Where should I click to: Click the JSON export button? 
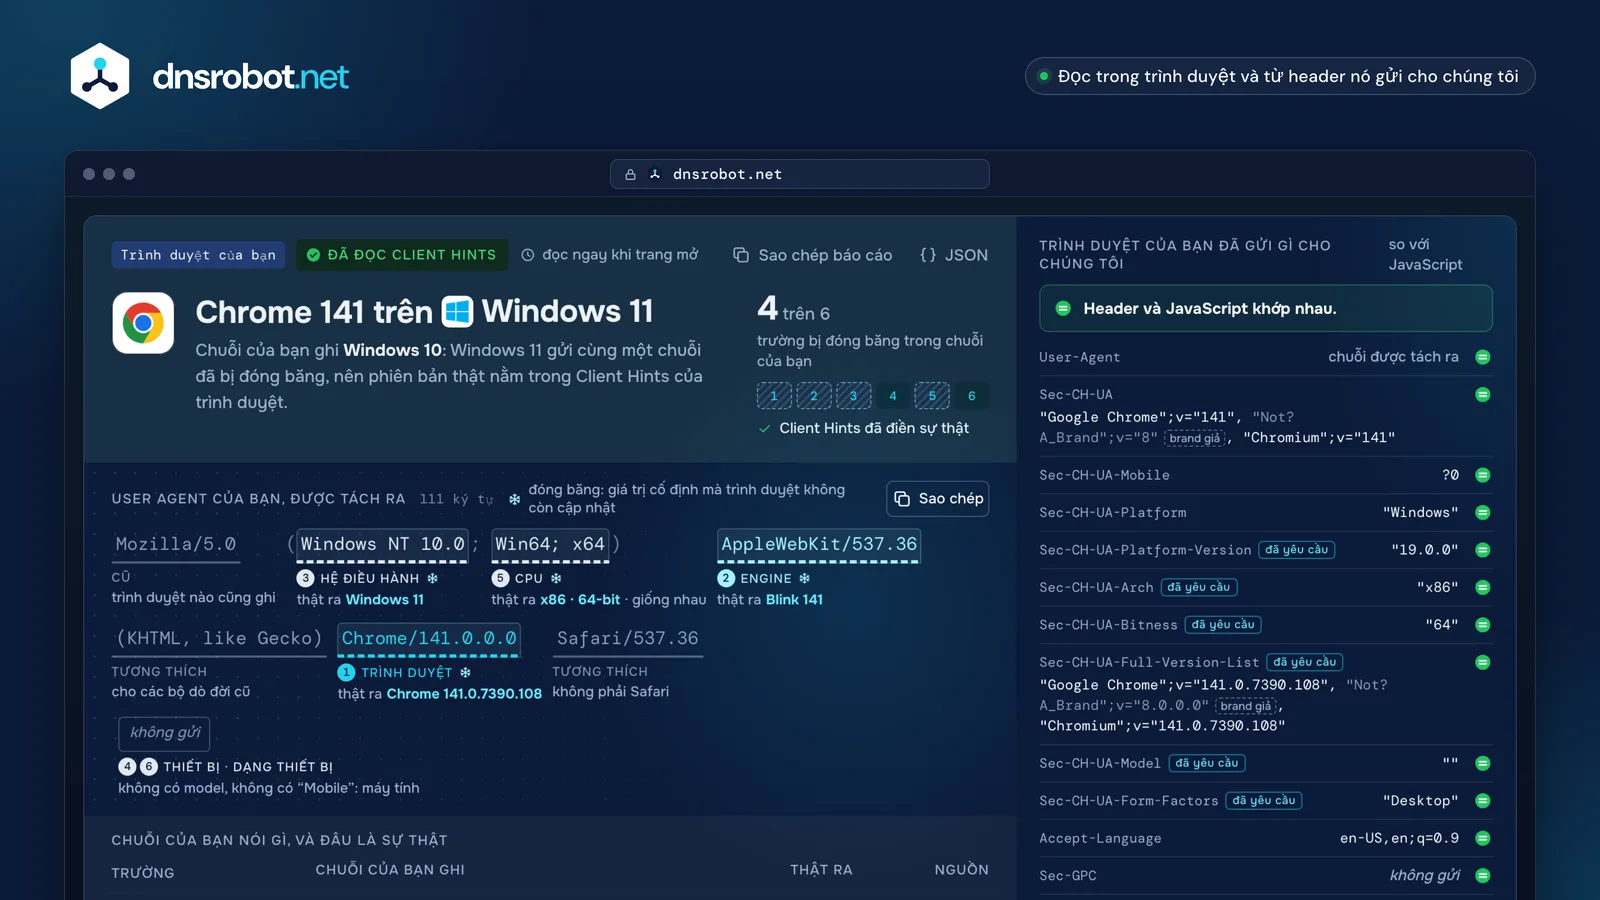(953, 255)
